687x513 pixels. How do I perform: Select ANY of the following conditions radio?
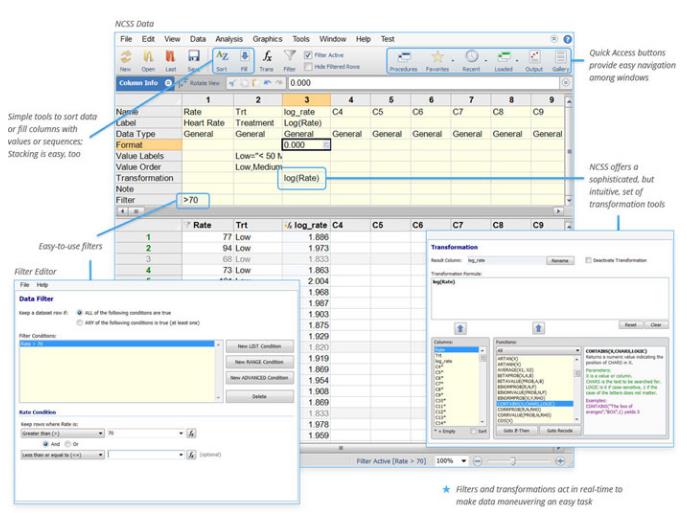coord(79,323)
